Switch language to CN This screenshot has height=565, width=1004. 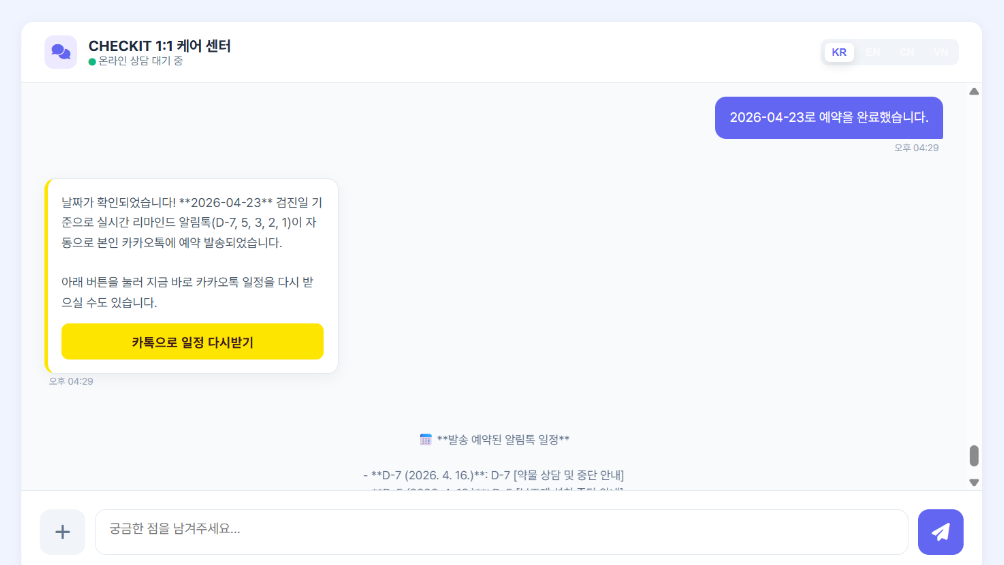[906, 52]
